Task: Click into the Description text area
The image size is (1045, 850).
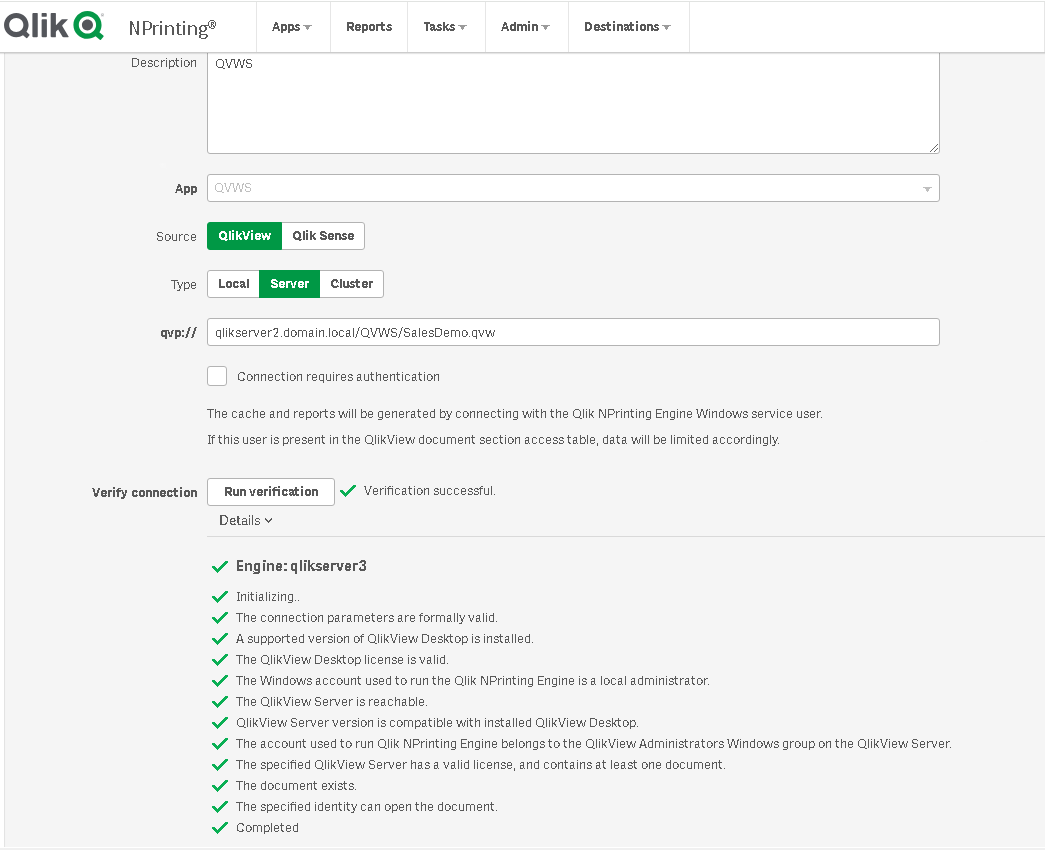Action: pyautogui.click(x=573, y=103)
